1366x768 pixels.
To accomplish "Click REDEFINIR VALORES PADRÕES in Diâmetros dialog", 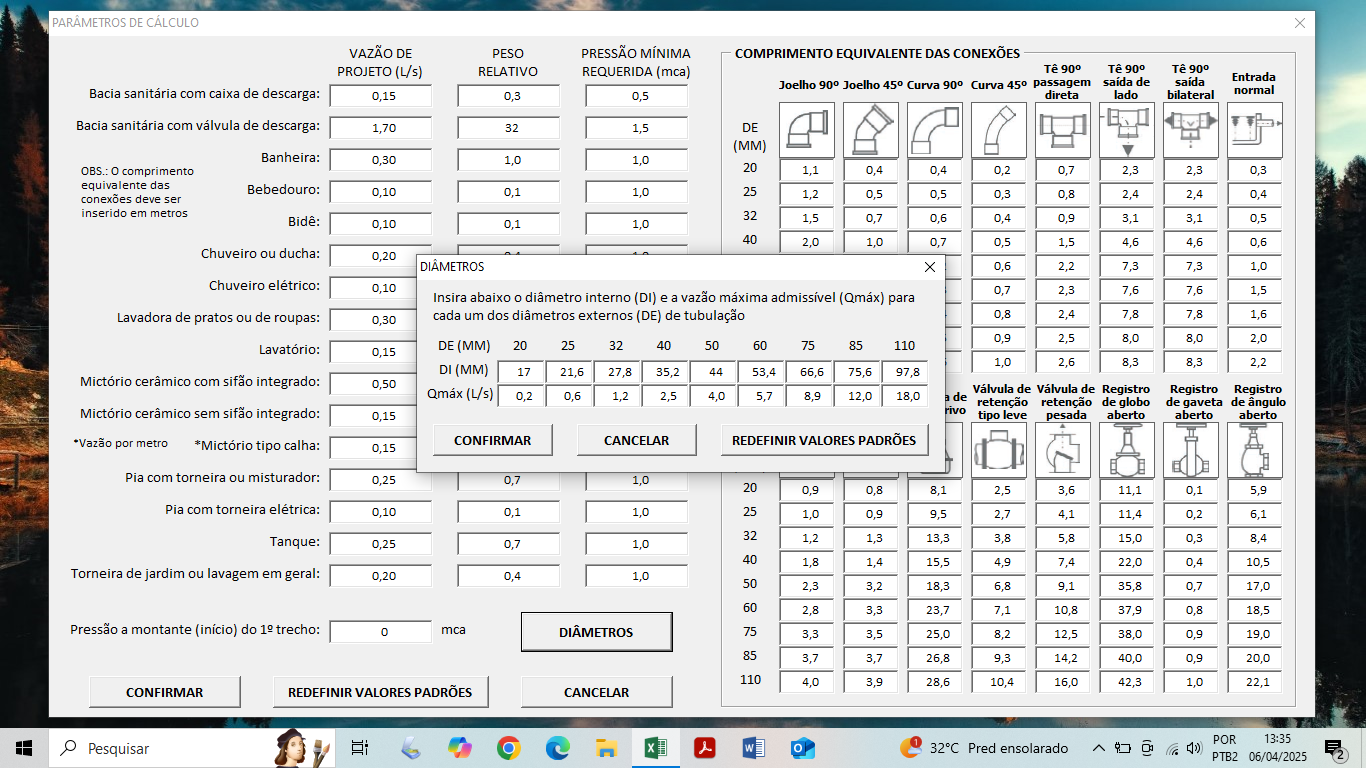I will [824, 440].
